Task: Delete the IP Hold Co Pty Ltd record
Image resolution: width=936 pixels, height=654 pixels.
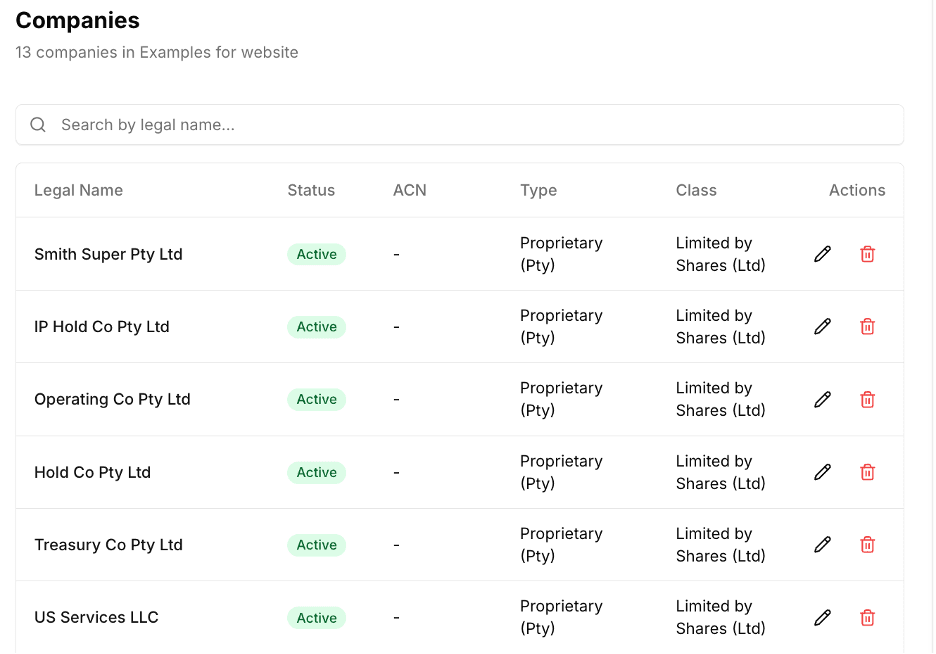Action: pos(866,326)
